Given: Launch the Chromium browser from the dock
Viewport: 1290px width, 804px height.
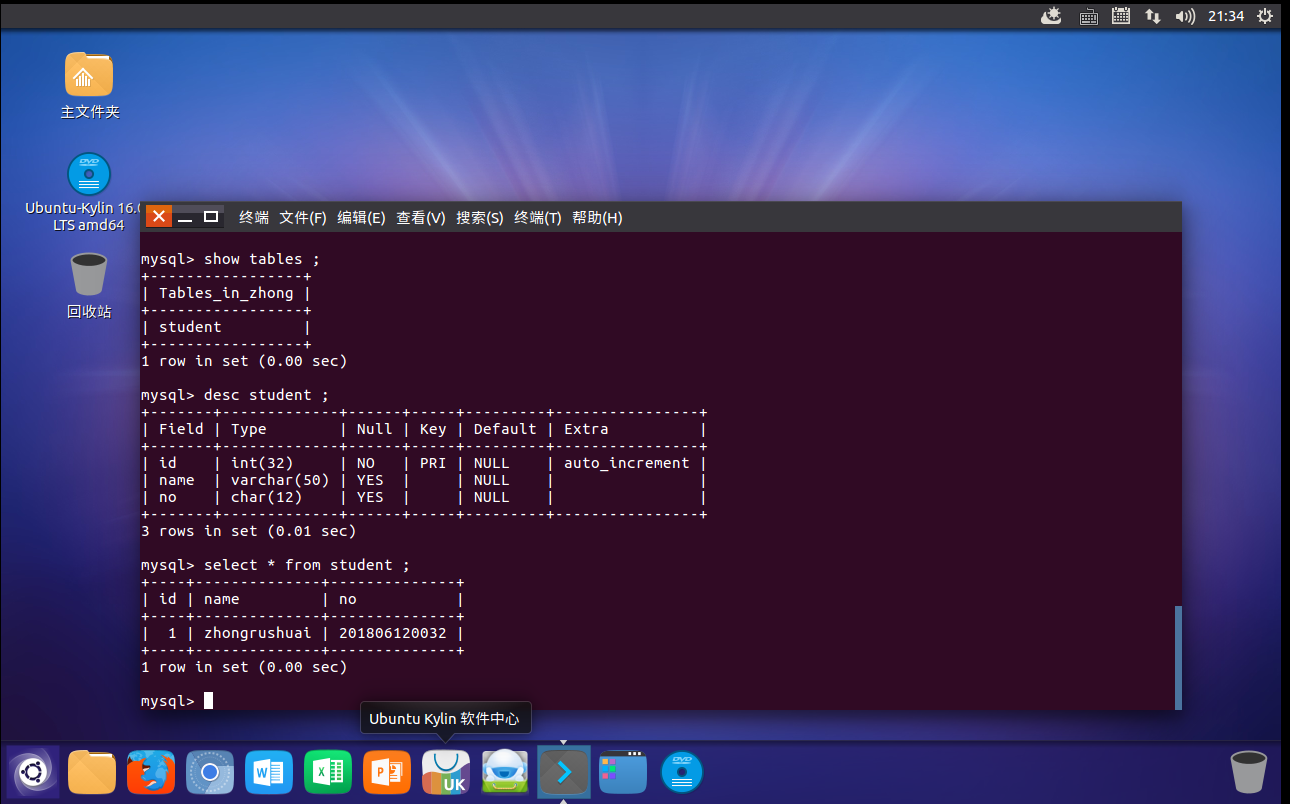Looking at the screenshot, I should [210, 772].
